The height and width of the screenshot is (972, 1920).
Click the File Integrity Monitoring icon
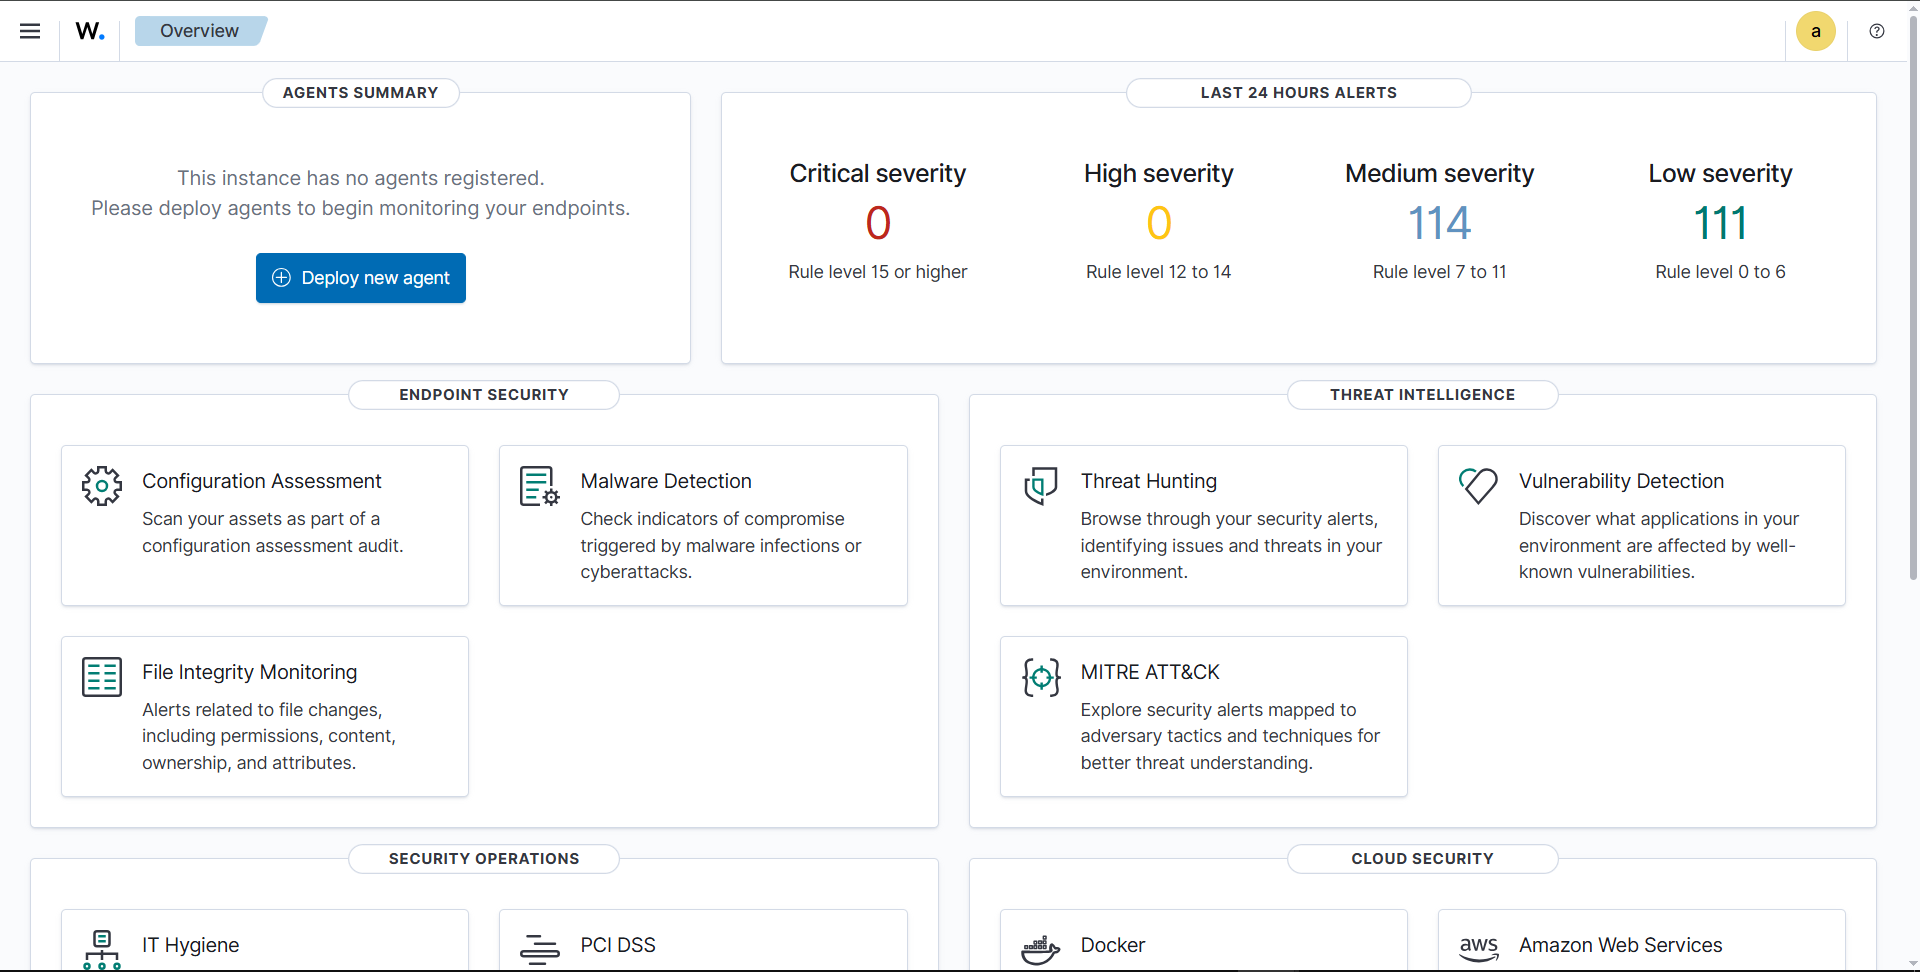point(102,677)
